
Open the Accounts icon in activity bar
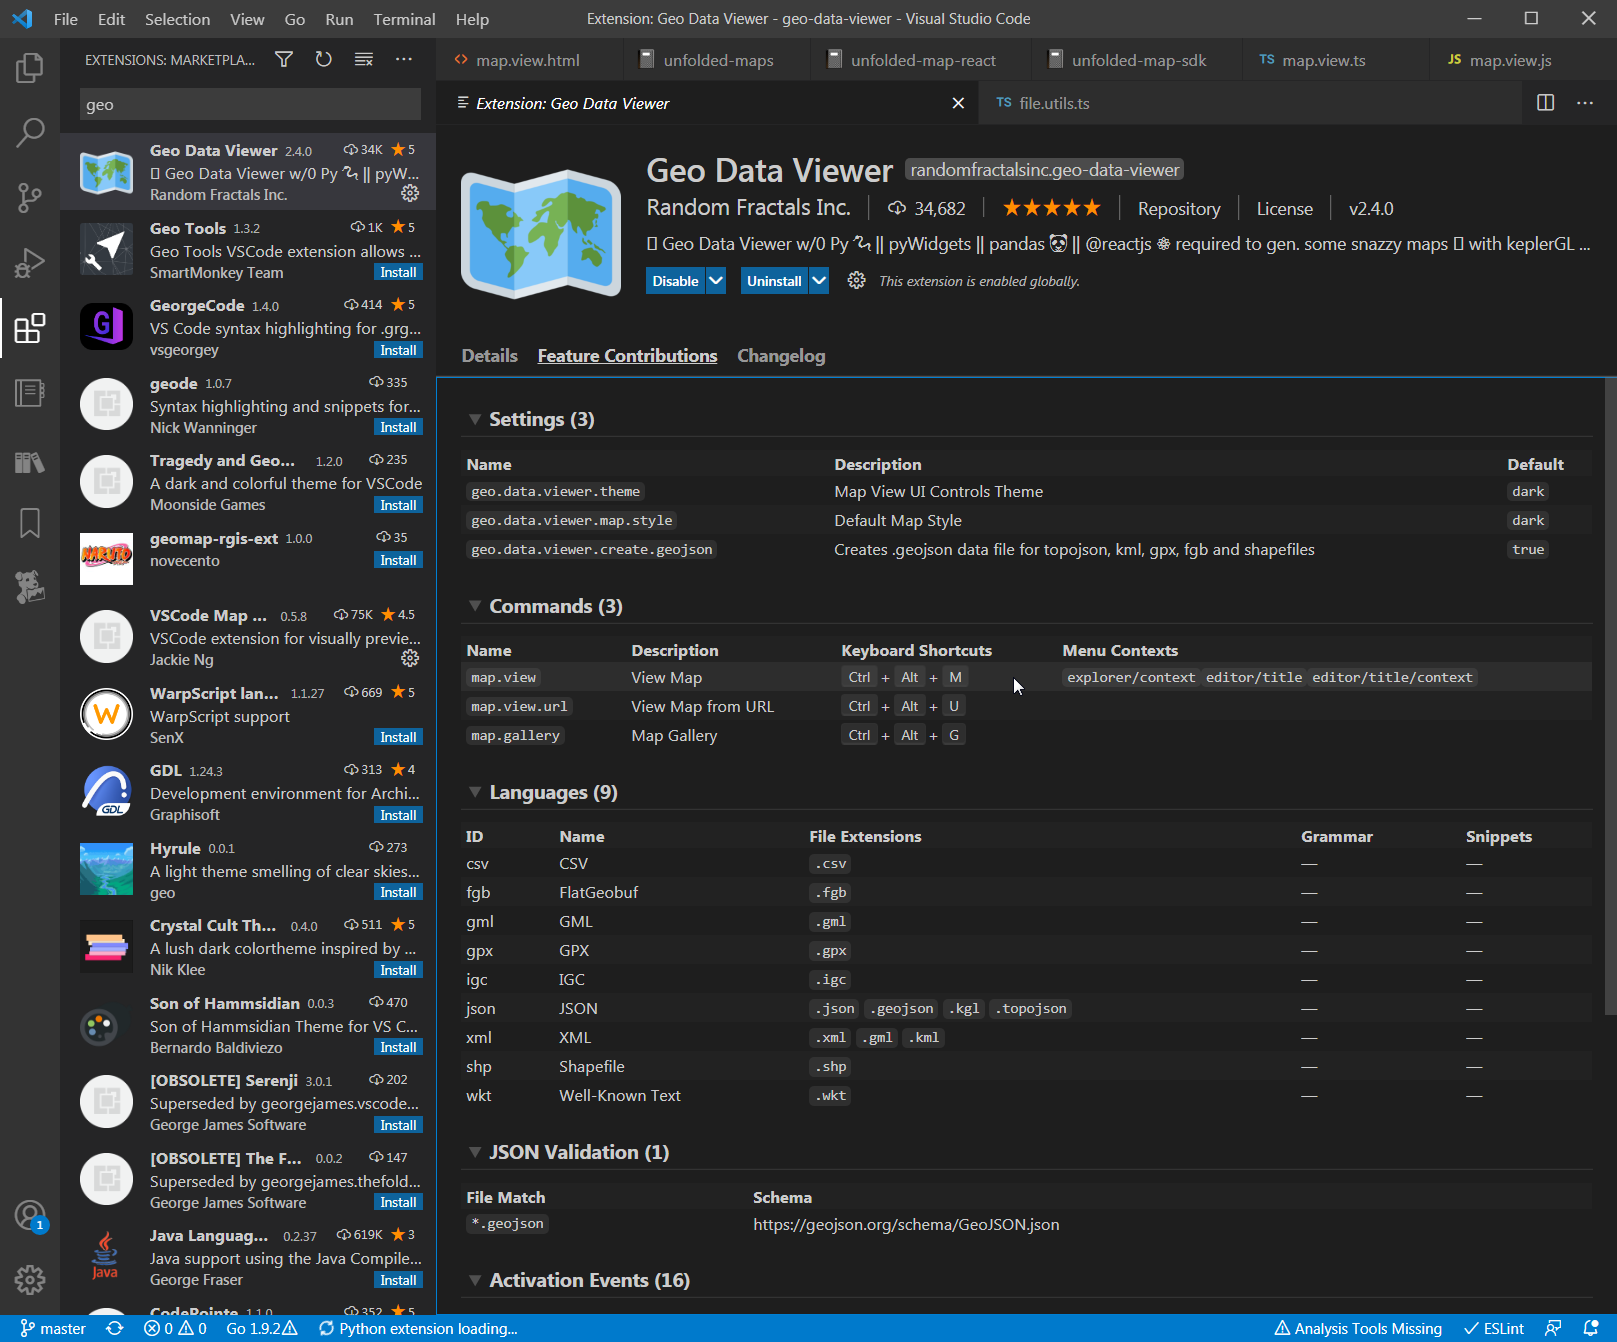(x=30, y=1216)
